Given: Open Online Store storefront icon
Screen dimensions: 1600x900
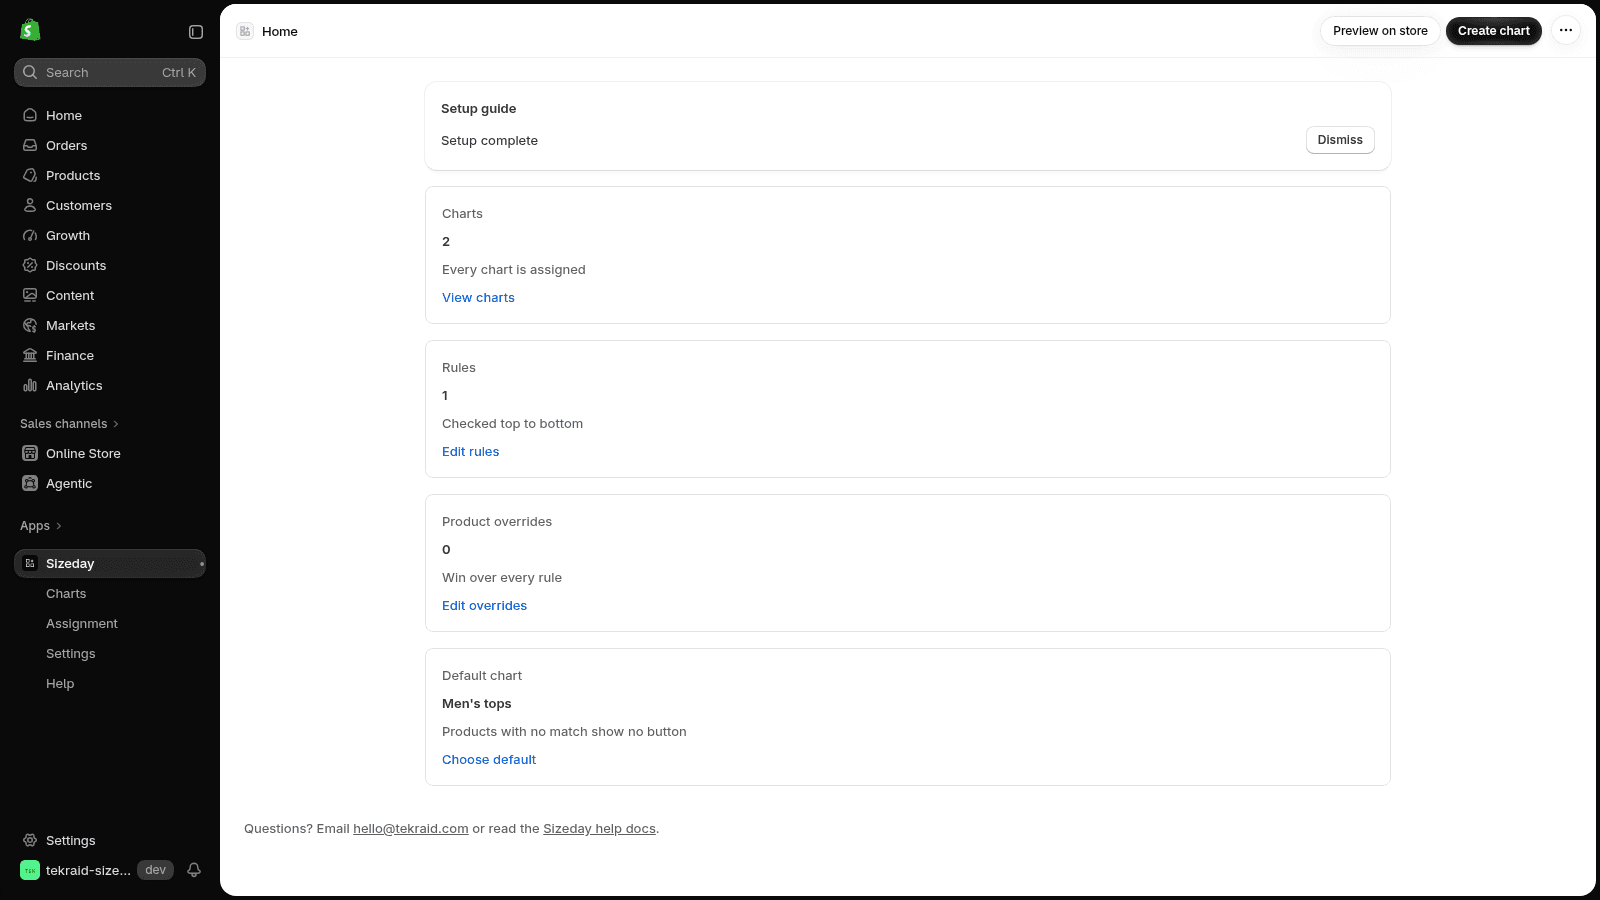Looking at the screenshot, I should 30,453.
